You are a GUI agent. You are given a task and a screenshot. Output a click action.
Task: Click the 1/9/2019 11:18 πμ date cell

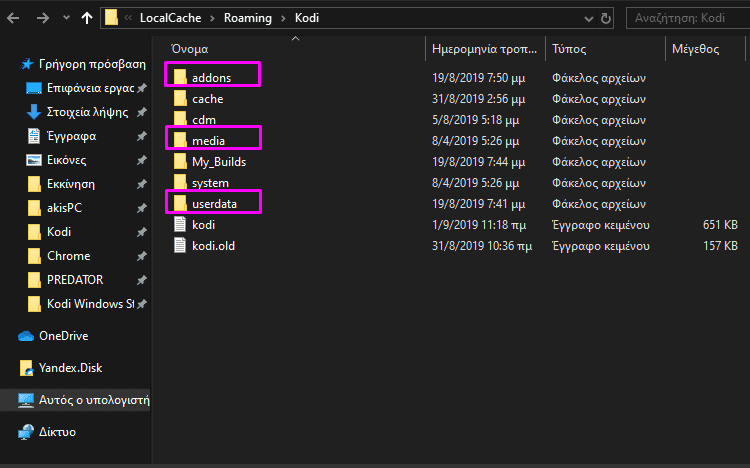click(479, 225)
